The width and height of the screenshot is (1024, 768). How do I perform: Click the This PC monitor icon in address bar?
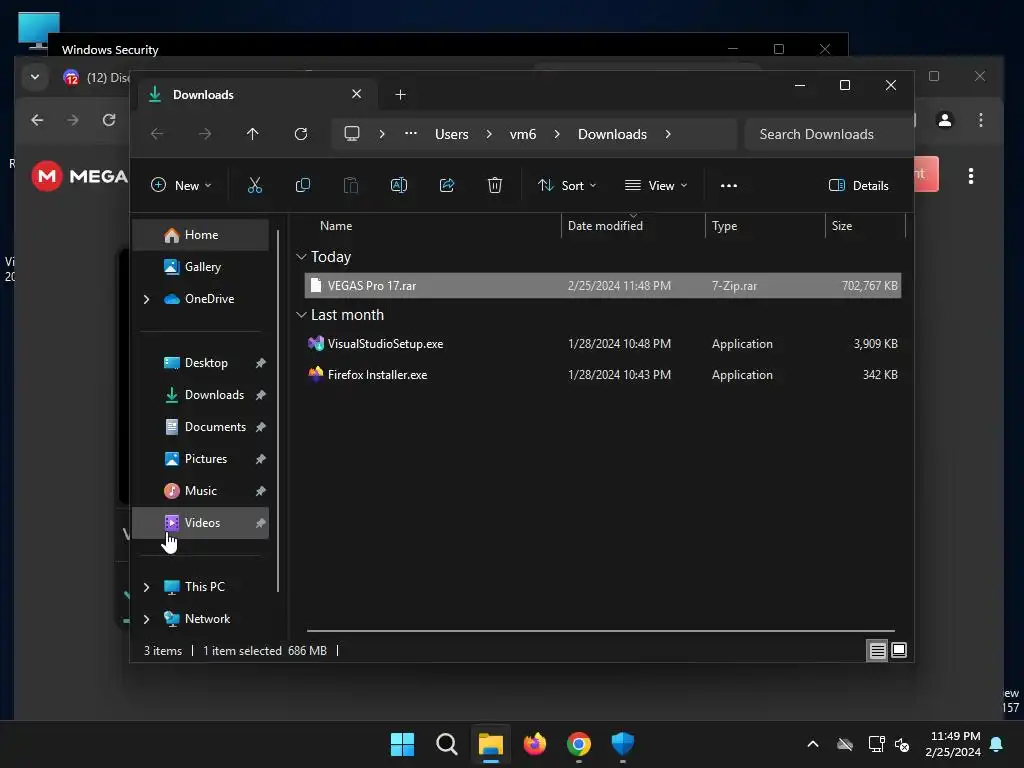click(x=352, y=134)
